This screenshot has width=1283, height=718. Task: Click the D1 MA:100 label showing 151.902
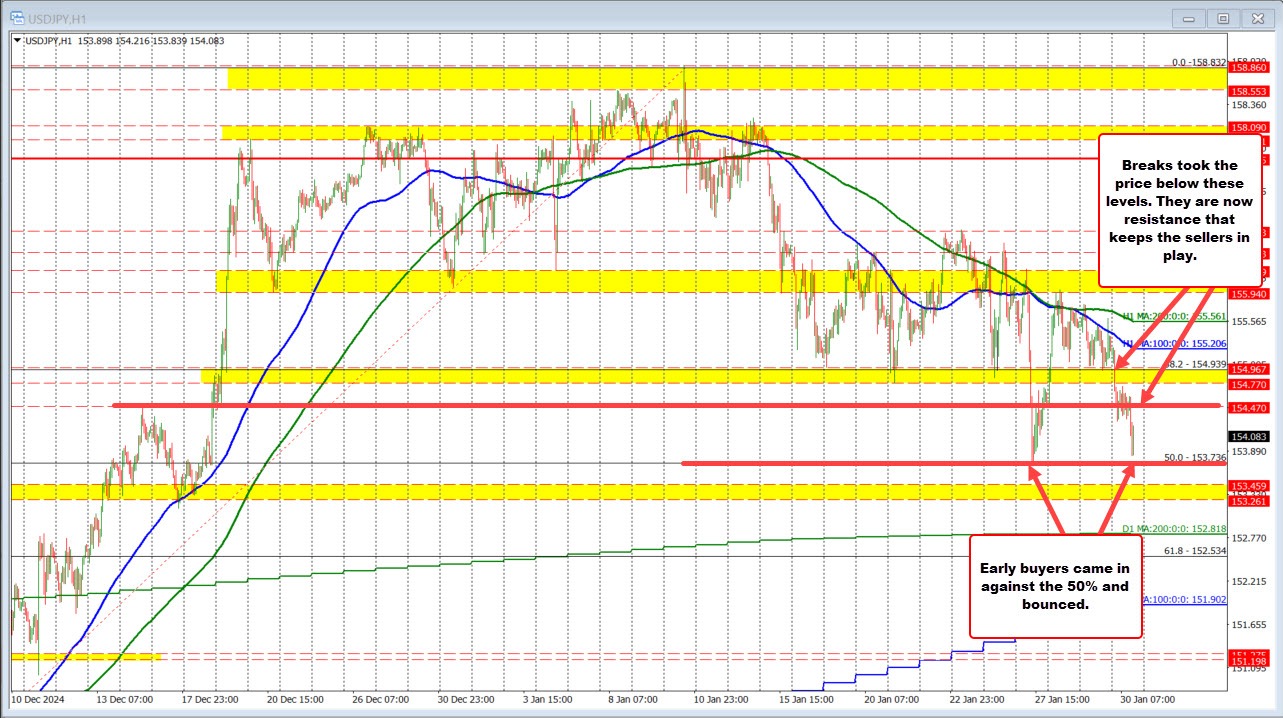tap(1185, 597)
